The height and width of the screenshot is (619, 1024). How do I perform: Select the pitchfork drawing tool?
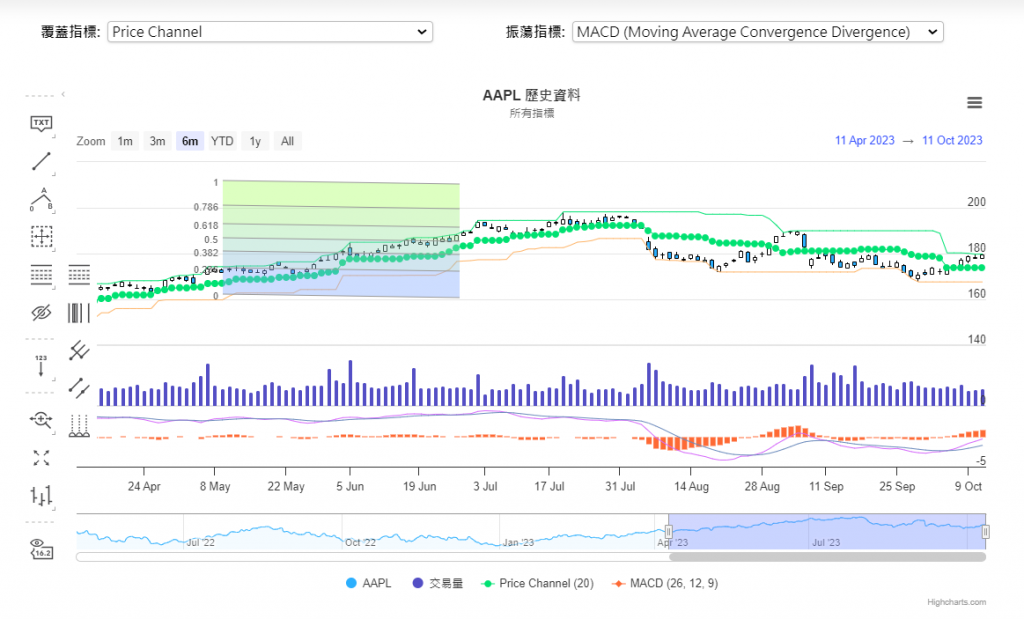tap(79, 351)
